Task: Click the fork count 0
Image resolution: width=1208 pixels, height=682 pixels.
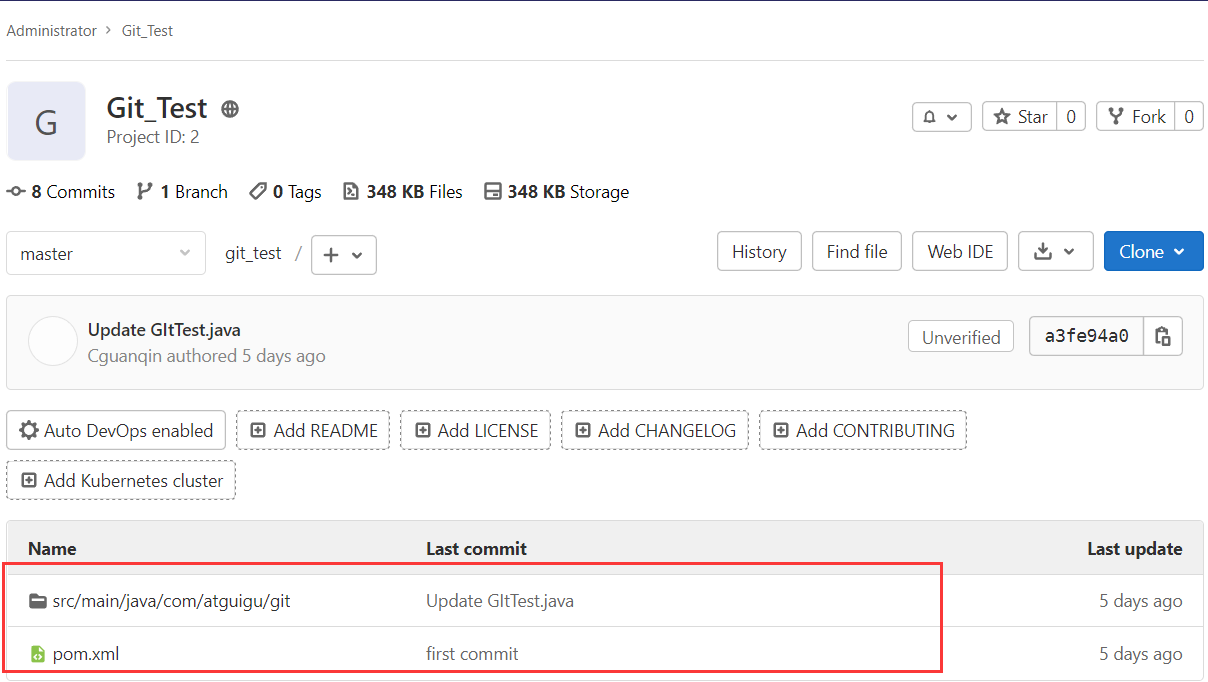Action: 1188,117
